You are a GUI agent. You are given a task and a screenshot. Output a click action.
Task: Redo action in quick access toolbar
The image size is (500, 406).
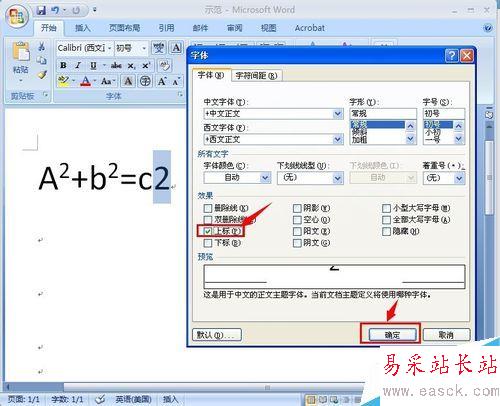[x=76, y=10]
